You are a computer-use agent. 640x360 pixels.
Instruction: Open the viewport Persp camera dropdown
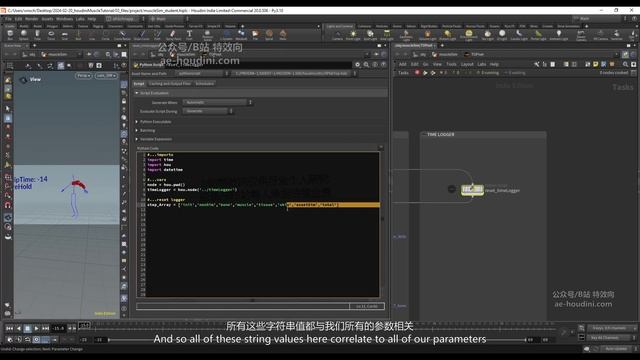(83, 76)
